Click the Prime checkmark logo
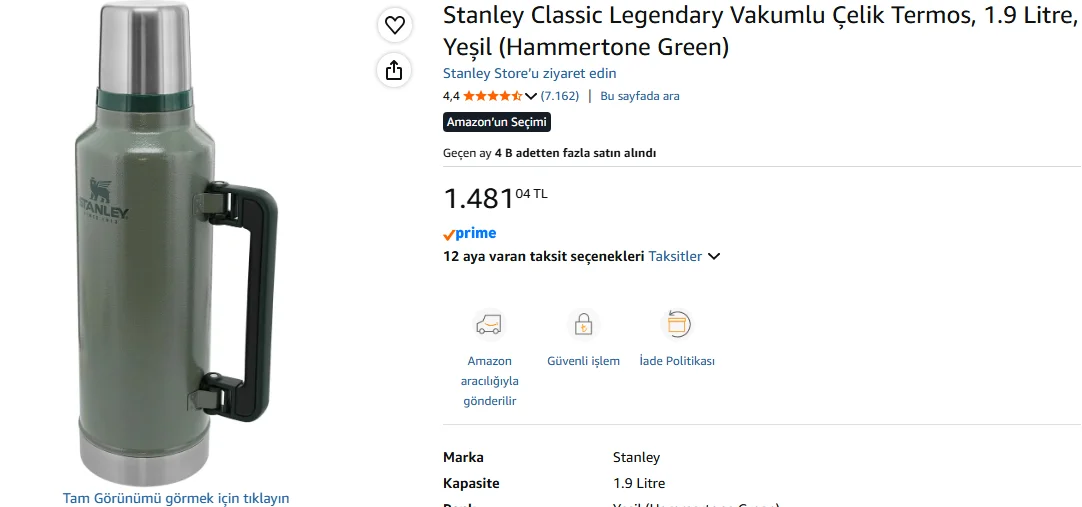The image size is (1082, 507). tap(469, 233)
